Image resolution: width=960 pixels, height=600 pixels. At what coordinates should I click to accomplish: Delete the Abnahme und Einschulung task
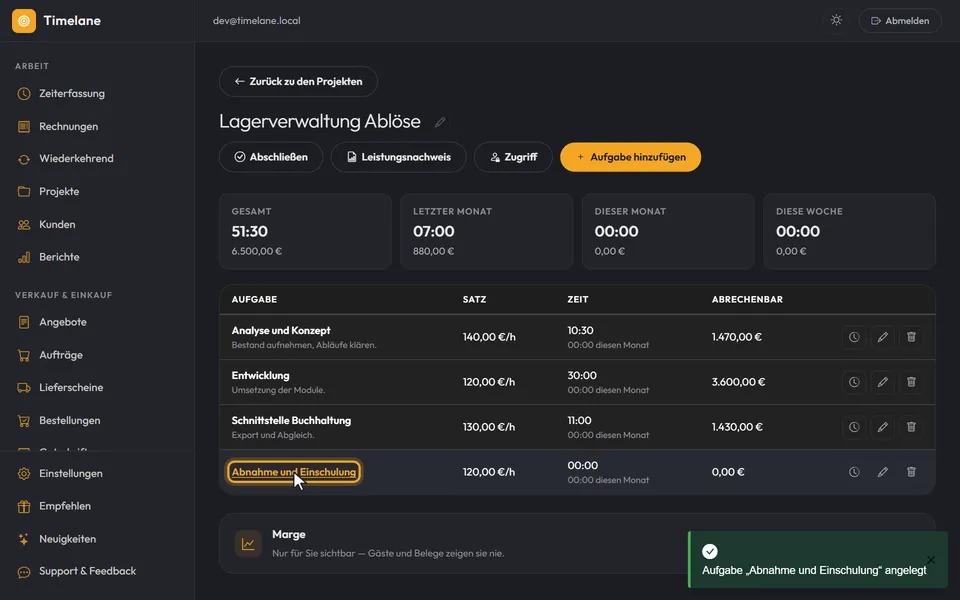[912, 472]
